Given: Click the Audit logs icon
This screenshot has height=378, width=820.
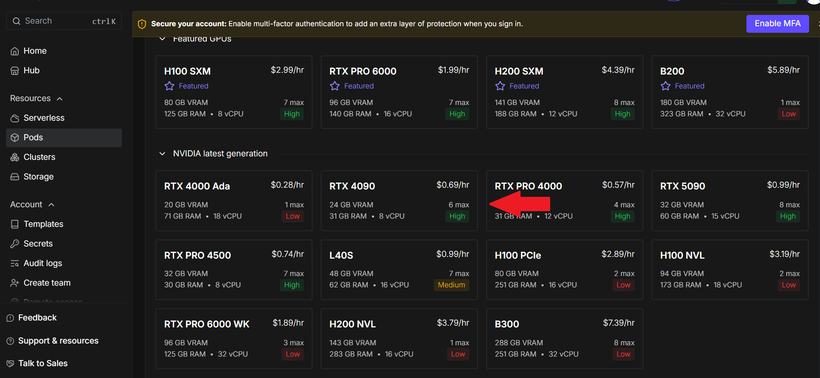Looking at the screenshot, I should (15, 264).
